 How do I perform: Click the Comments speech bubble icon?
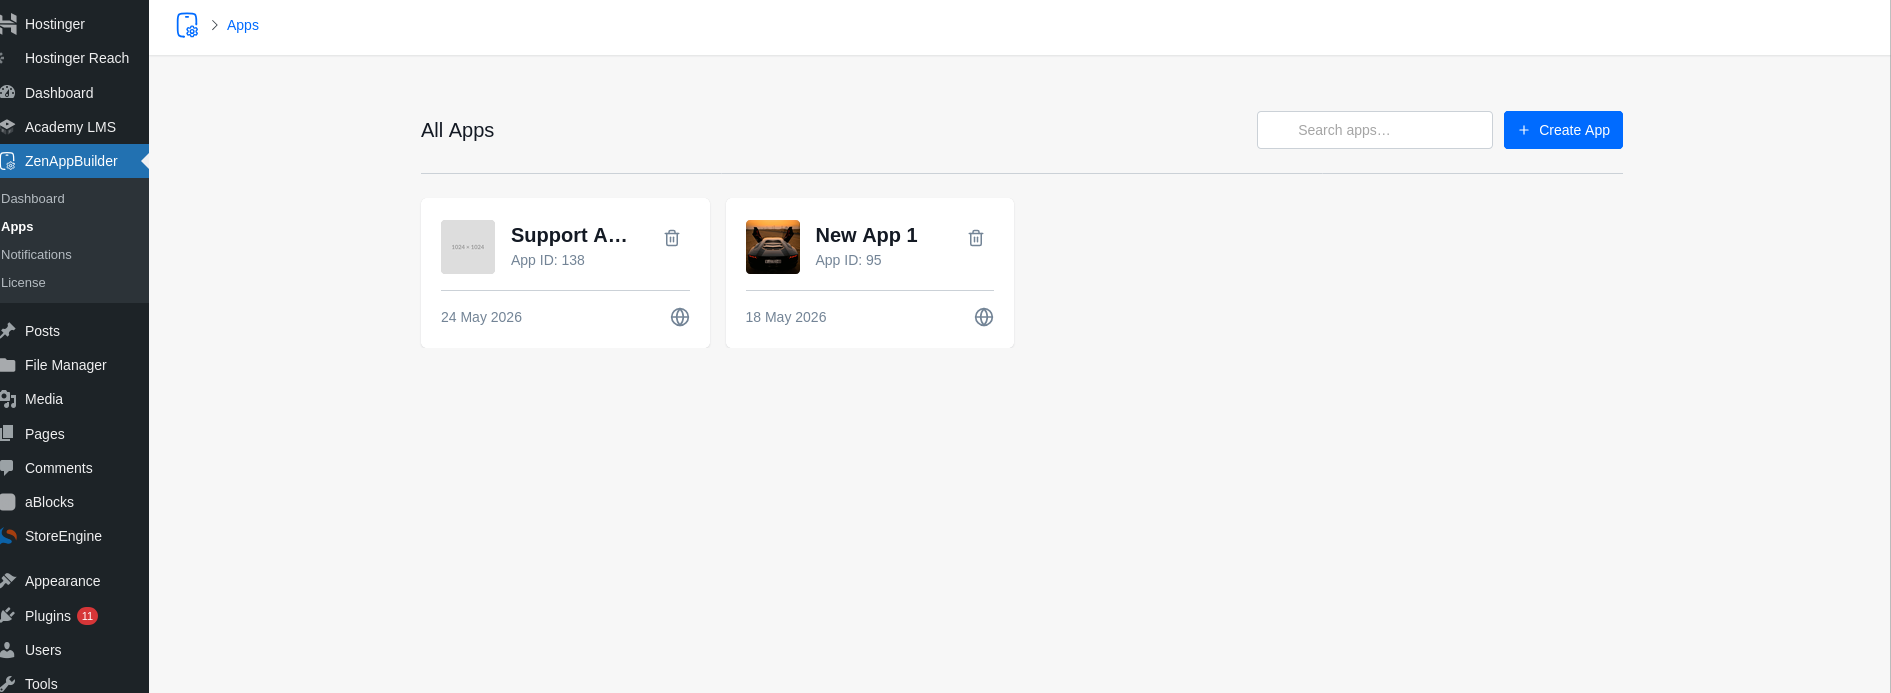[7, 468]
